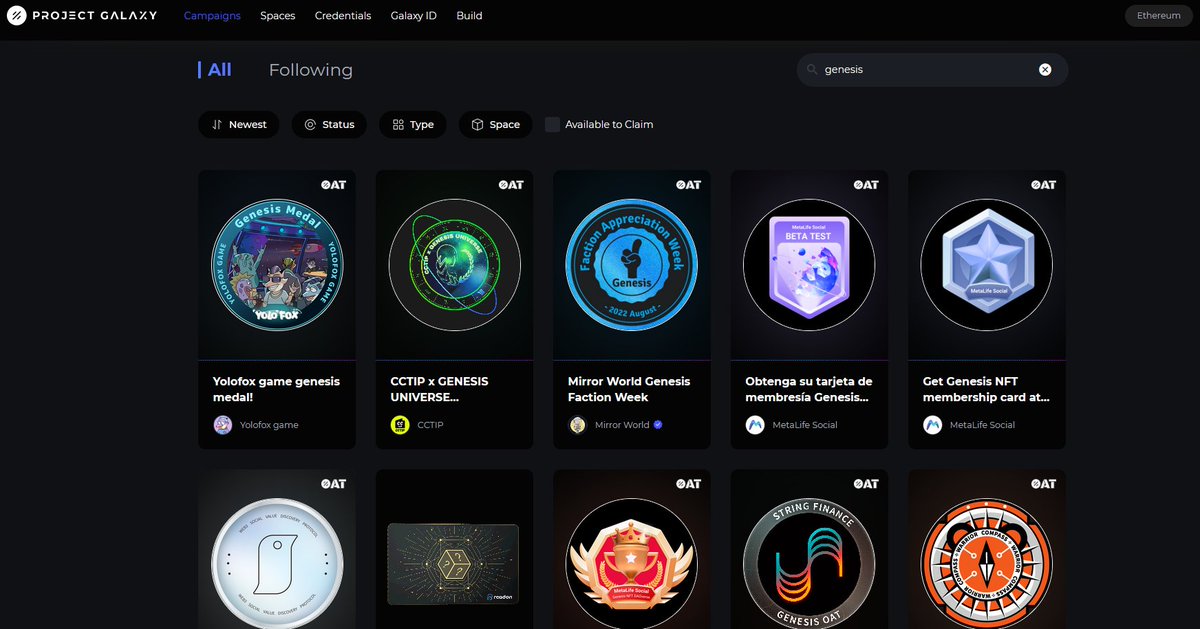Clear the genesis search text
This screenshot has height=629, width=1200.
tap(1045, 70)
